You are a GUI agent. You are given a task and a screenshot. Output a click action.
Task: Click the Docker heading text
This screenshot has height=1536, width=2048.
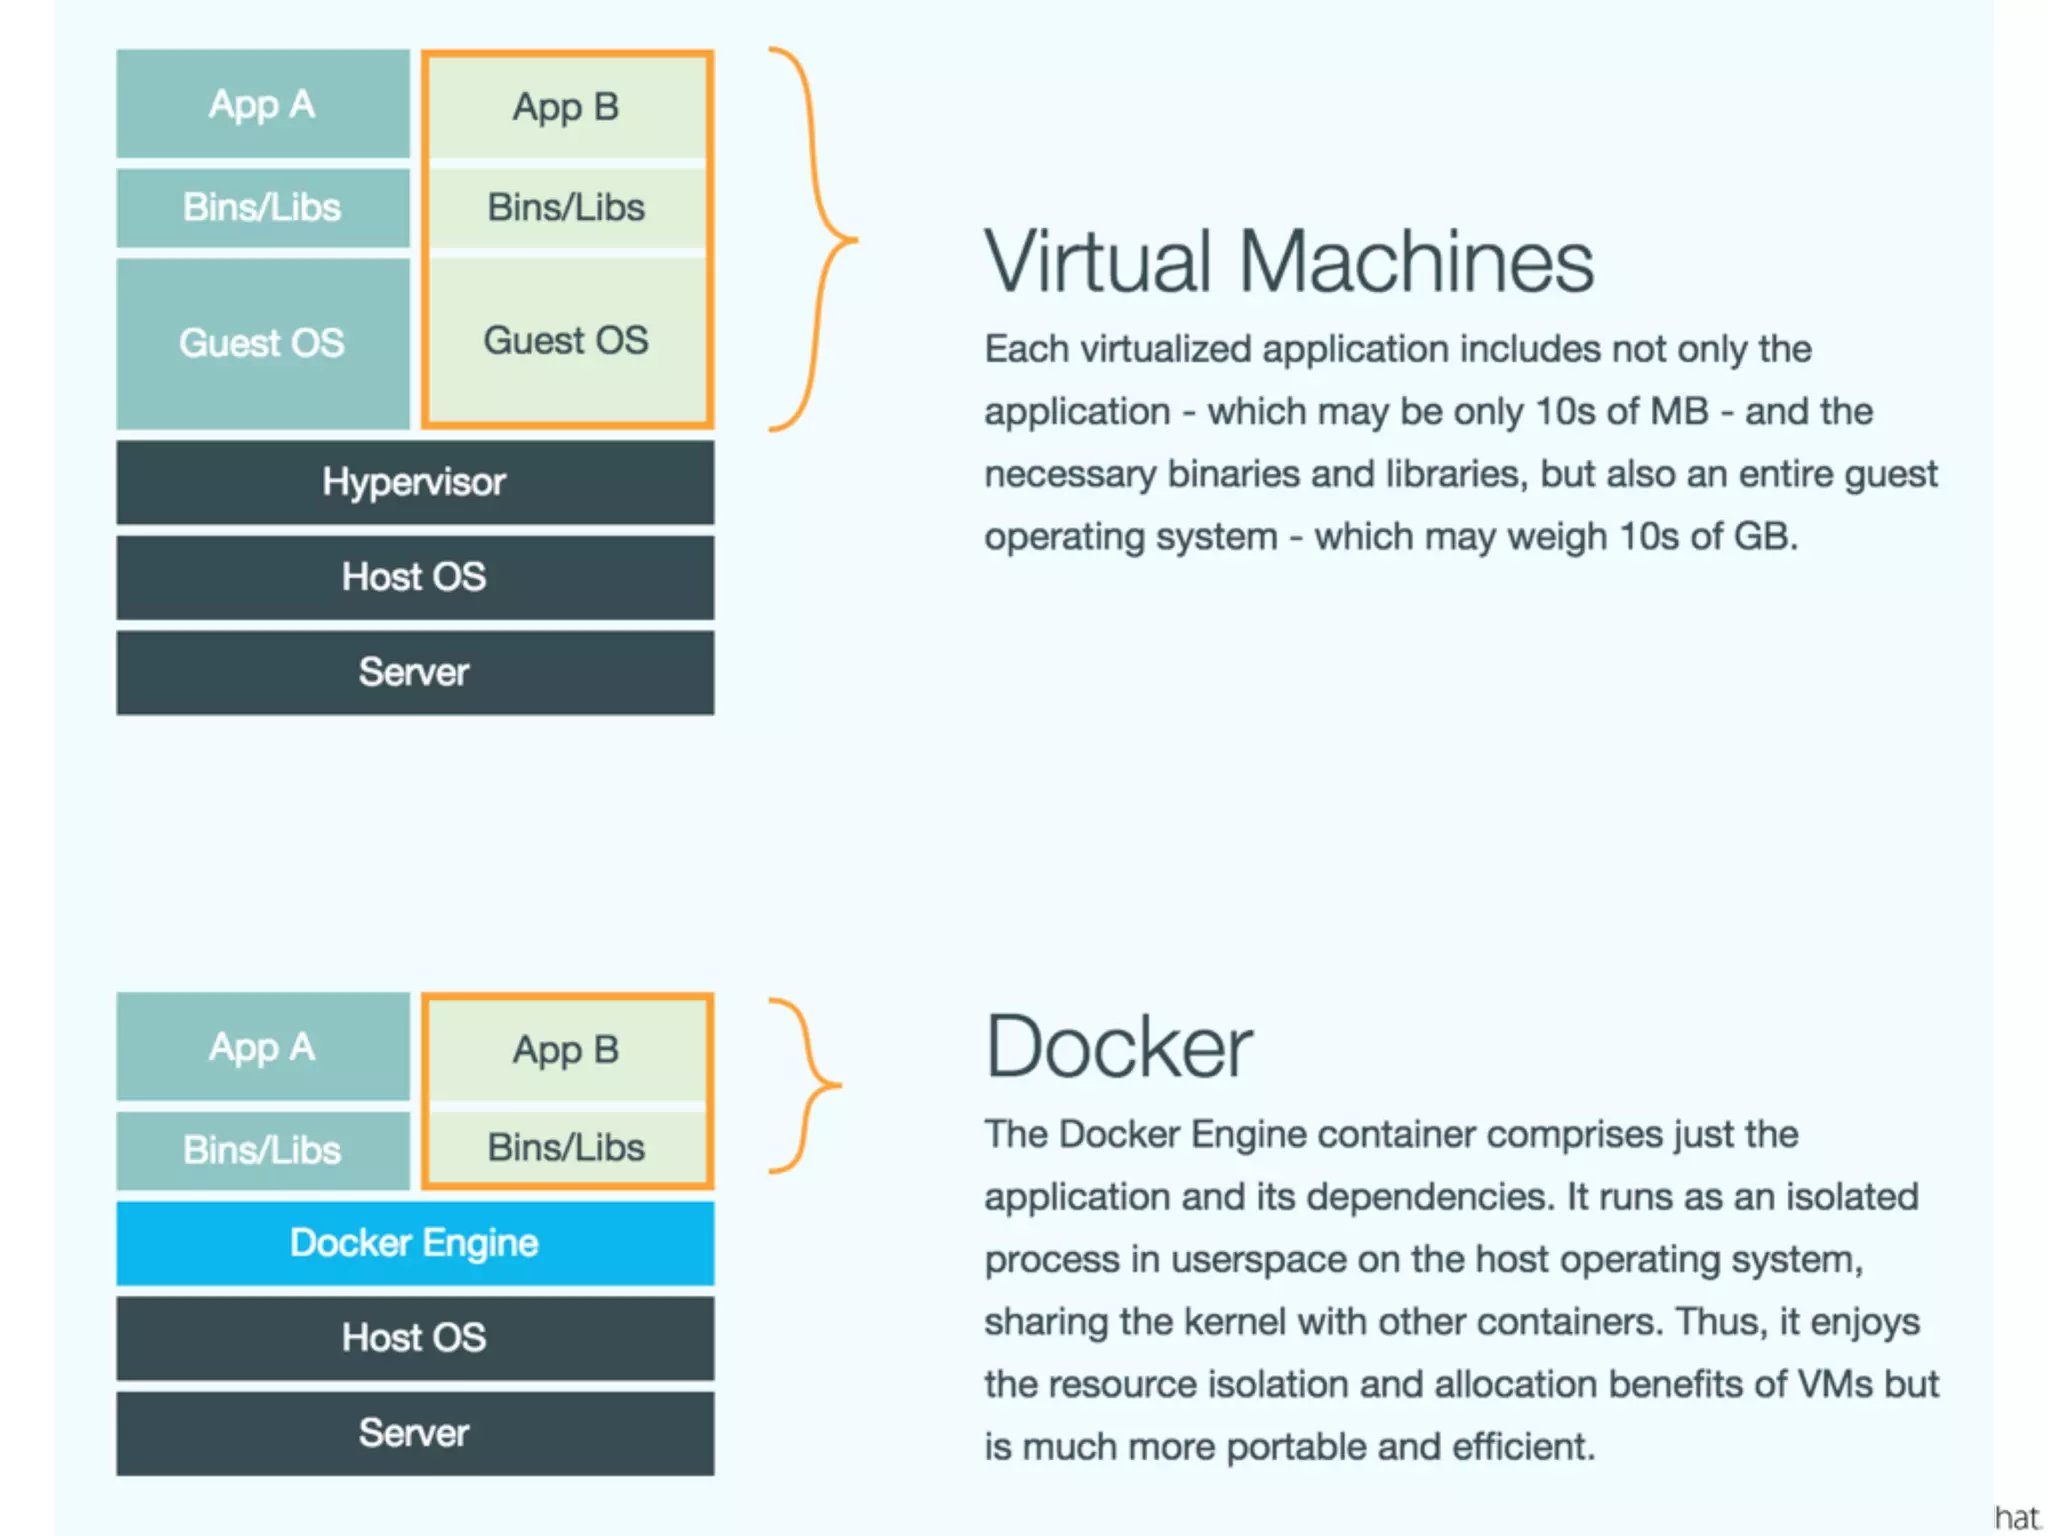point(1118,1048)
